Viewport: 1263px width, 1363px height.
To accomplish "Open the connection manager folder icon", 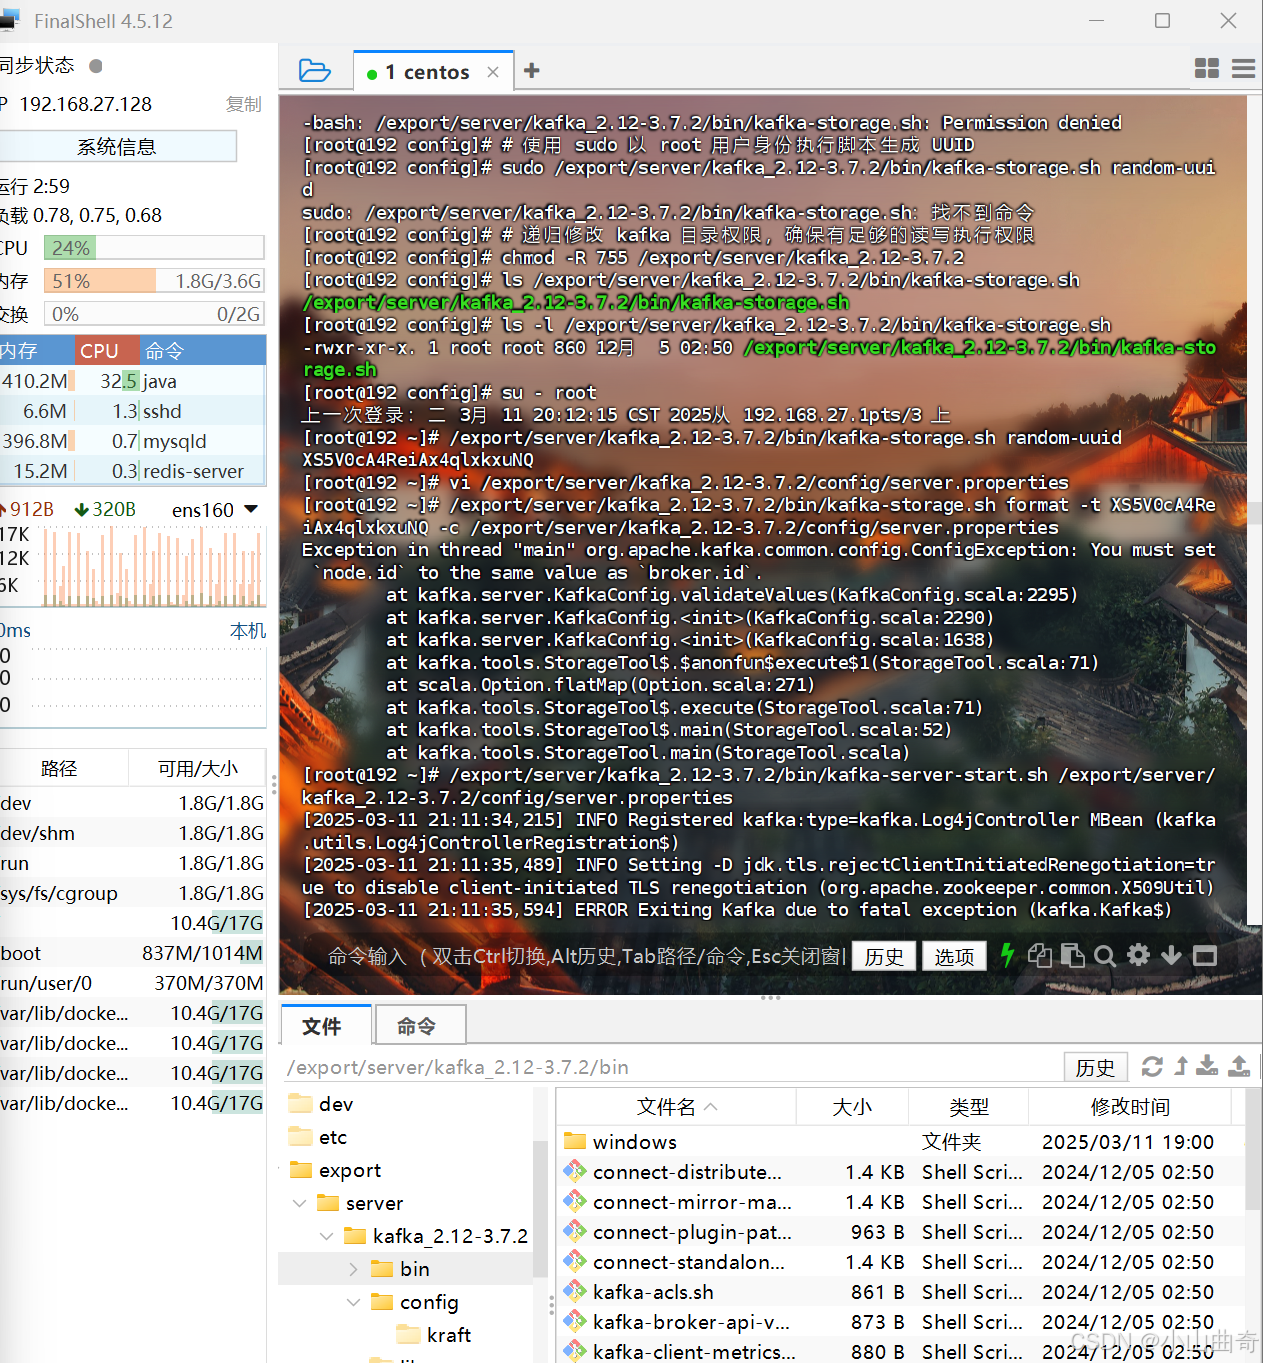I will (314, 71).
